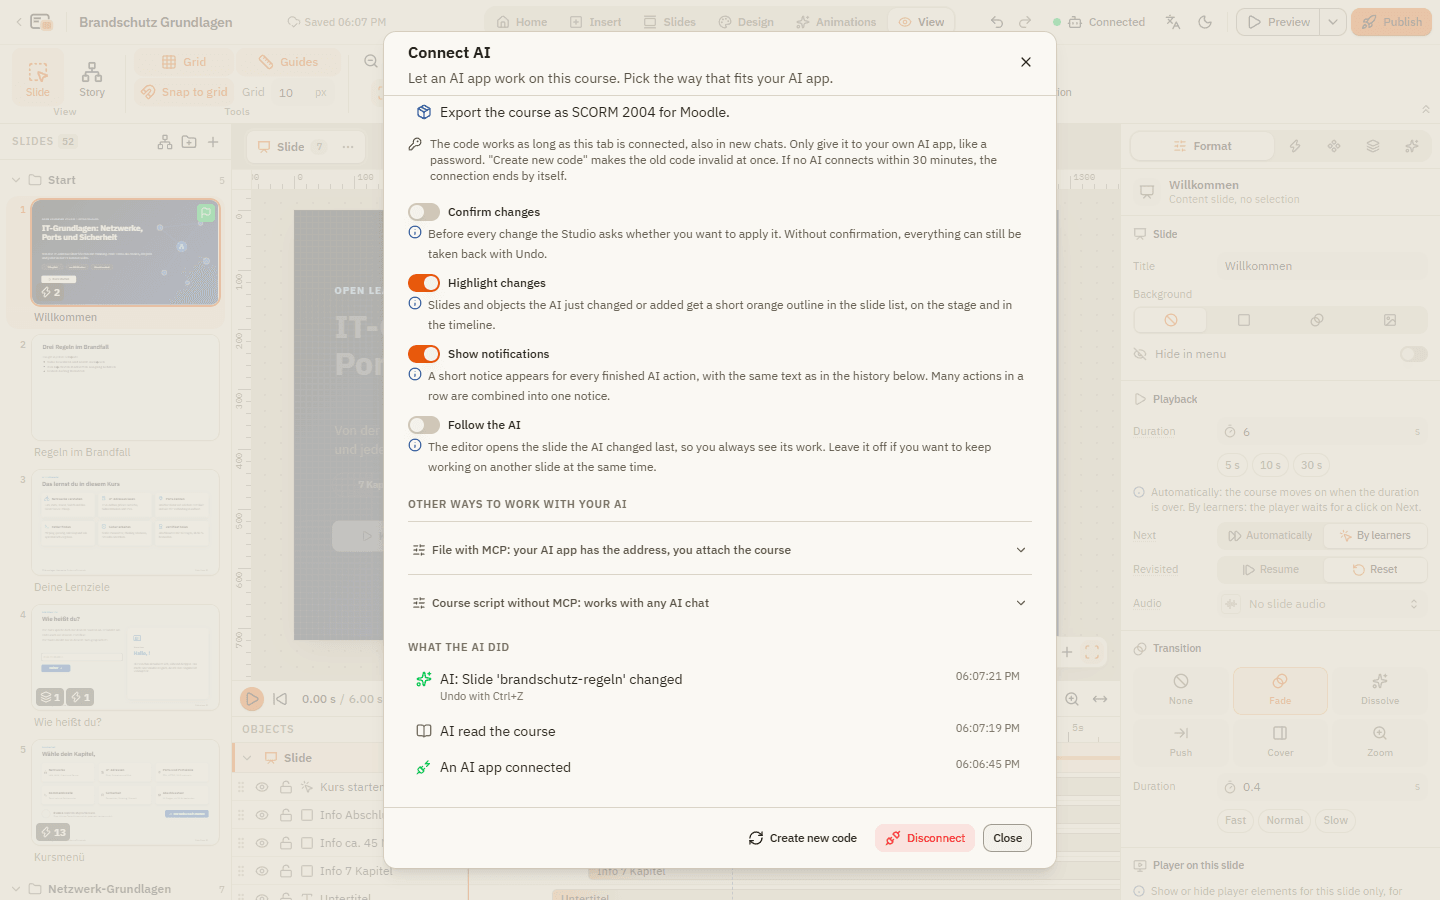
Task: Play the timeline with the round play button
Action: (x=252, y=699)
